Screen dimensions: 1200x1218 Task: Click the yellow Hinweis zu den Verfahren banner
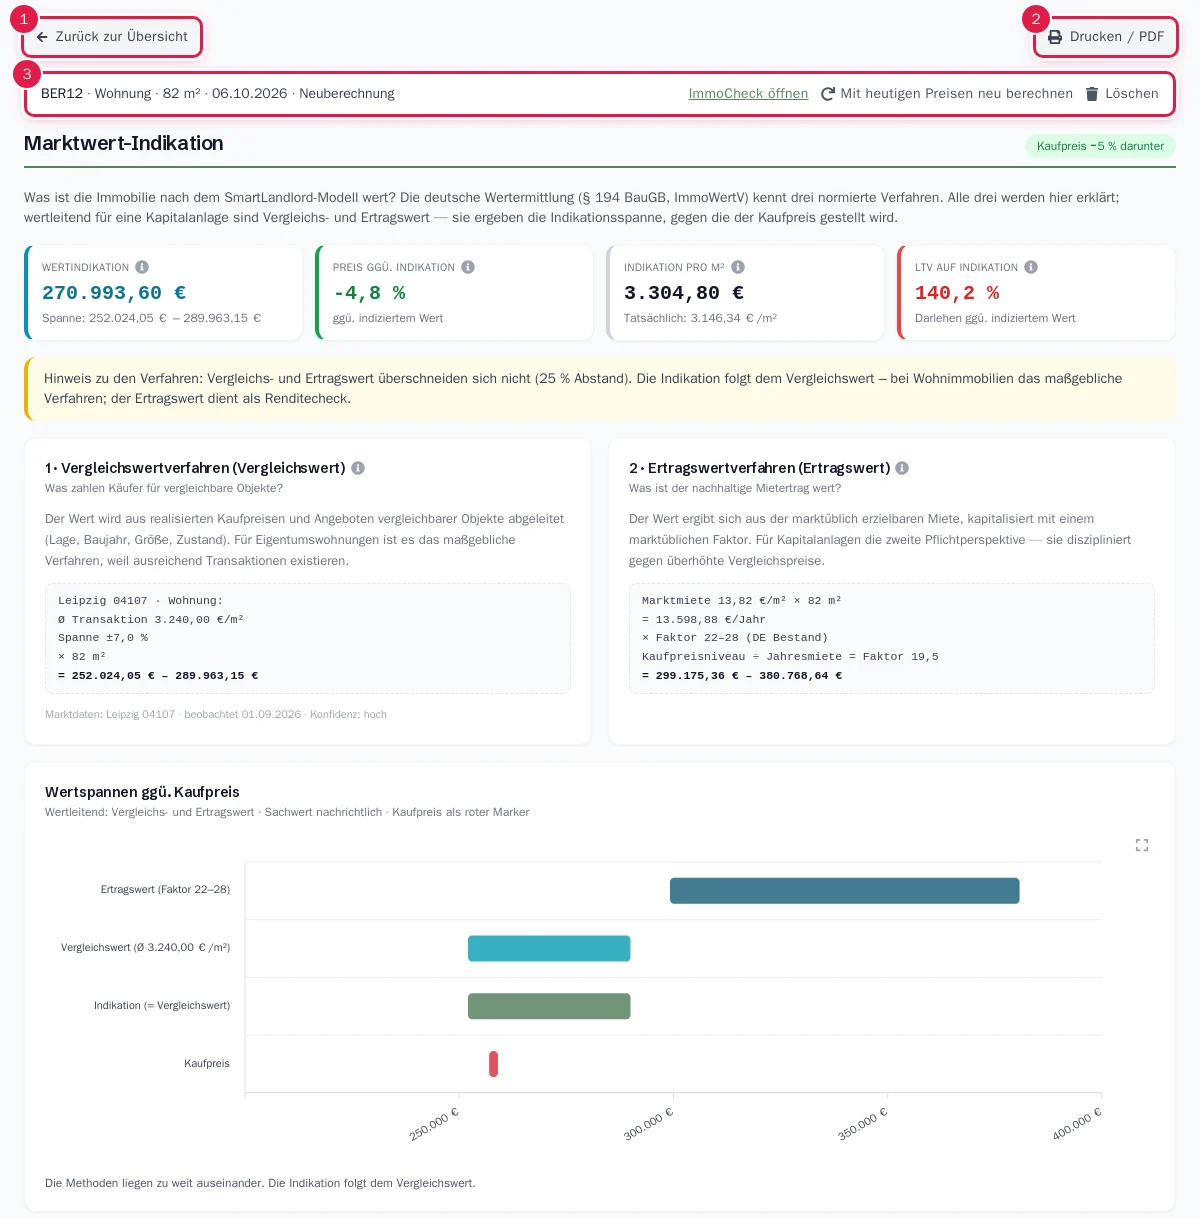(x=600, y=388)
